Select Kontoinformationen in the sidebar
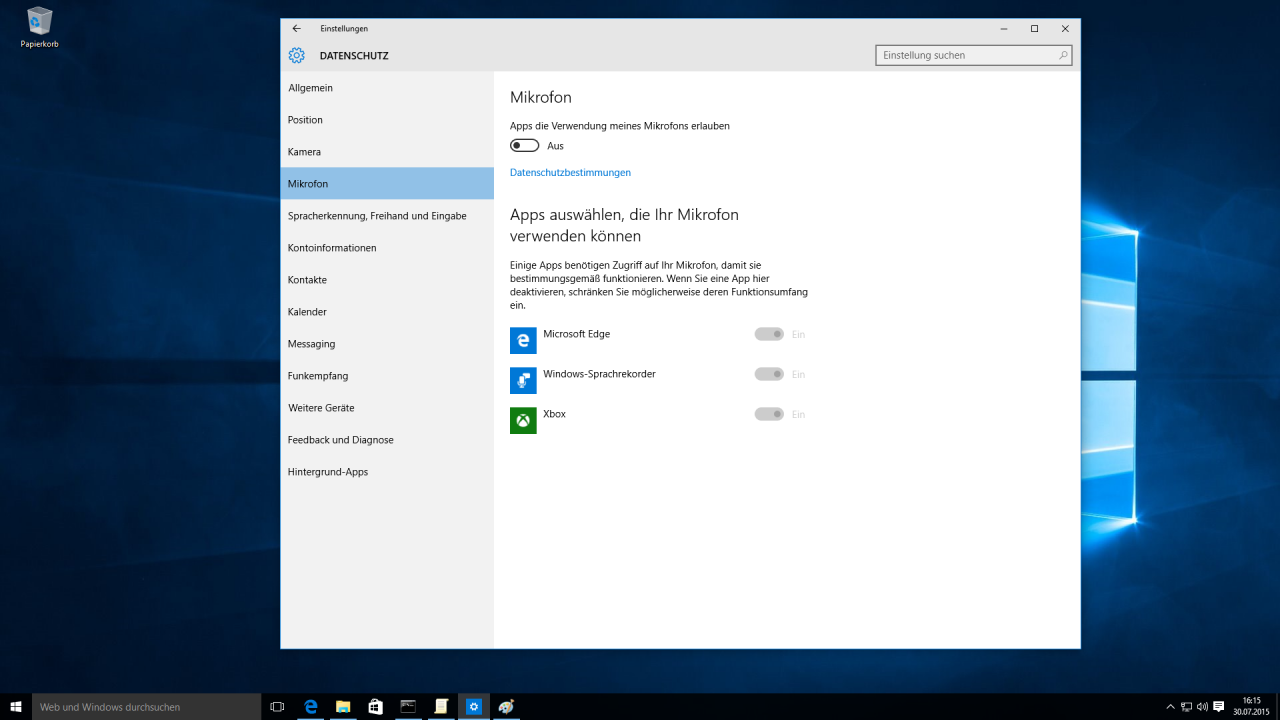 [x=387, y=248]
